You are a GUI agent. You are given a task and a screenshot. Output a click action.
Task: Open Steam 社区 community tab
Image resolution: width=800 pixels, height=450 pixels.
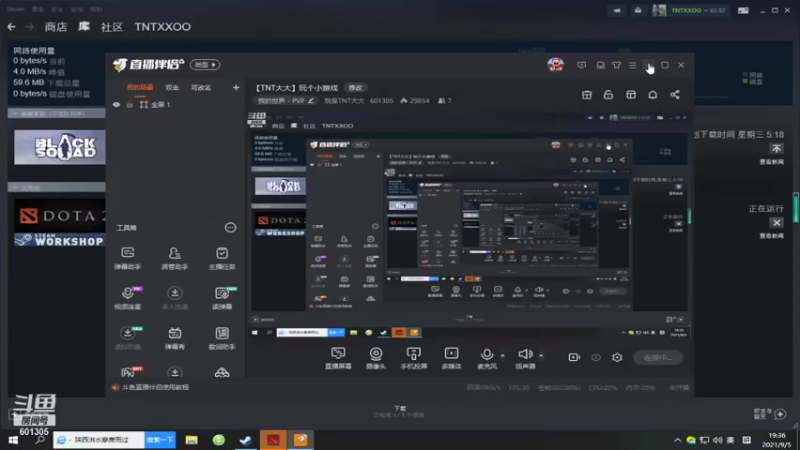112,27
